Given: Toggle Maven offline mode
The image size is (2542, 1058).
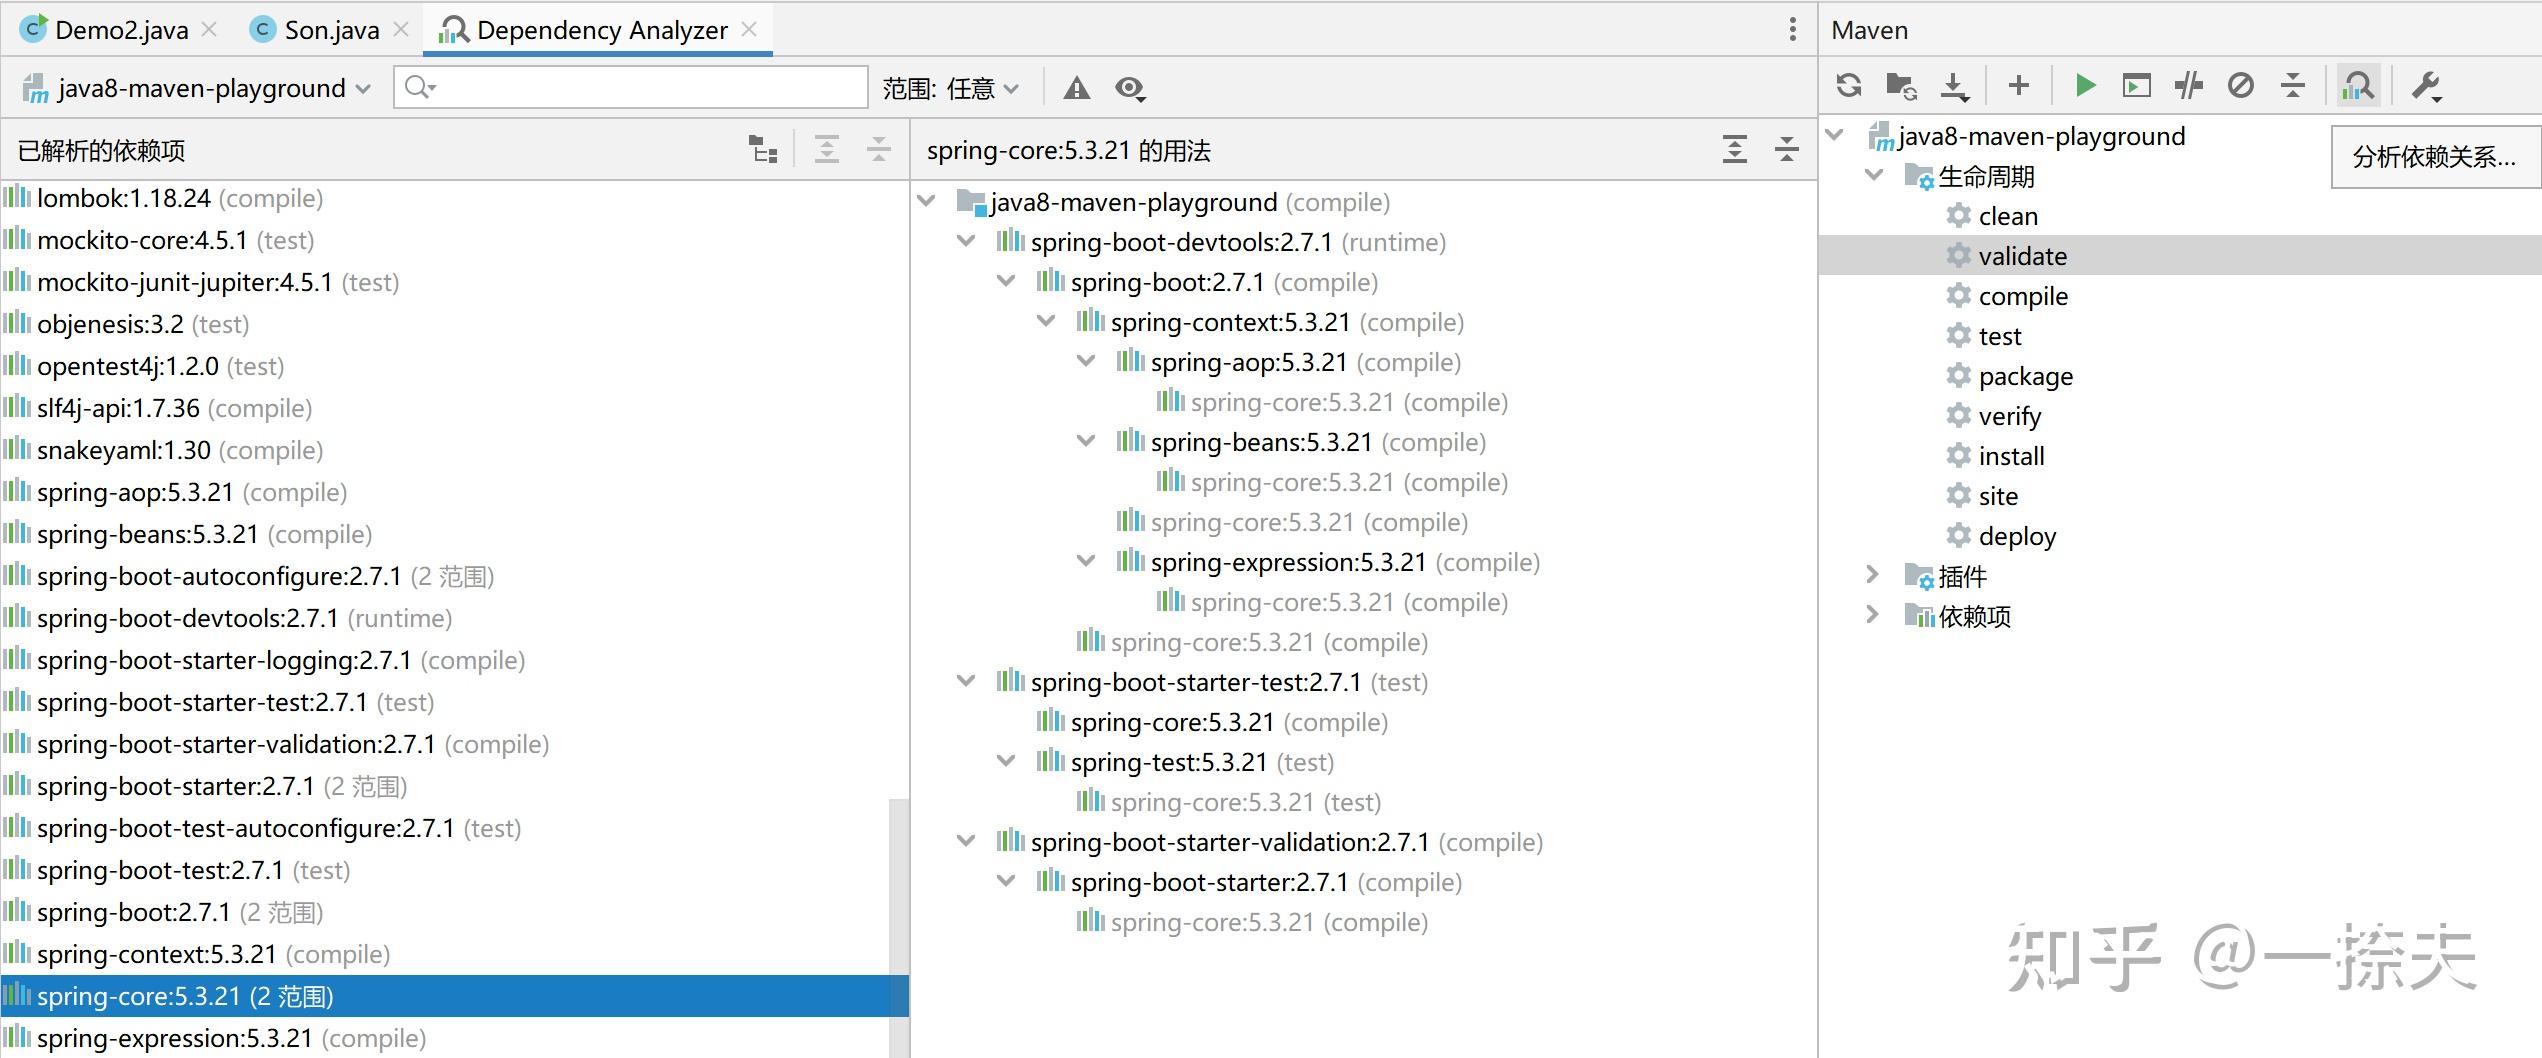Looking at the screenshot, I should click(2241, 86).
